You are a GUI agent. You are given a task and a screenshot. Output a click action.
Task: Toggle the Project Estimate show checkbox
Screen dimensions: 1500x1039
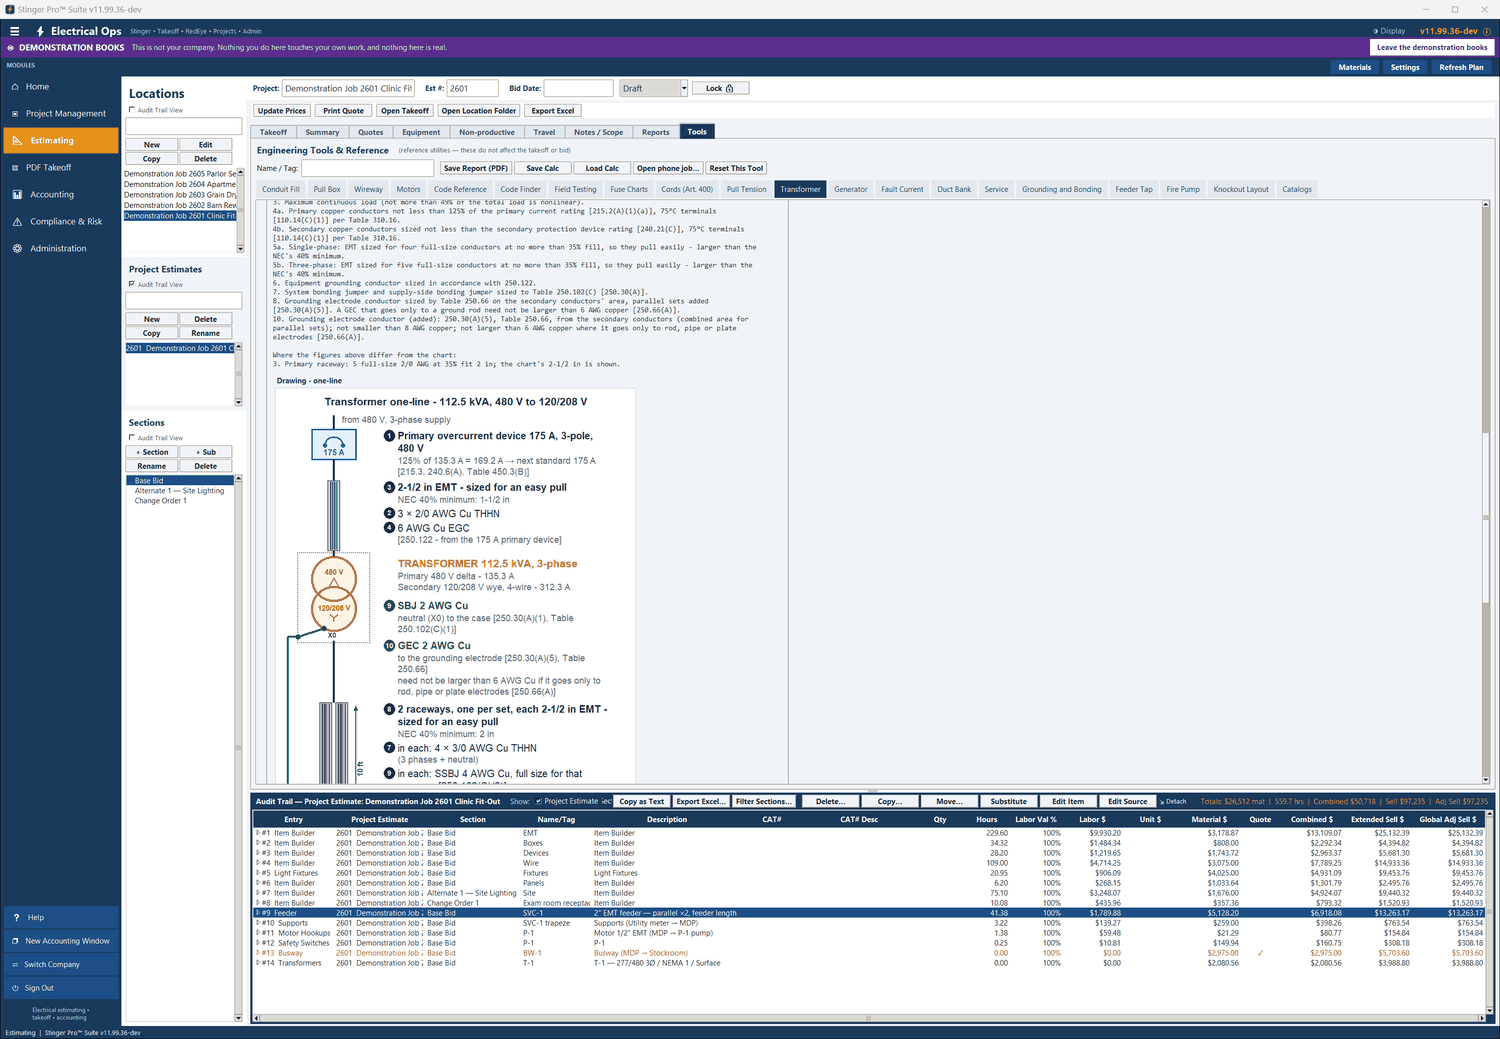point(539,801)
